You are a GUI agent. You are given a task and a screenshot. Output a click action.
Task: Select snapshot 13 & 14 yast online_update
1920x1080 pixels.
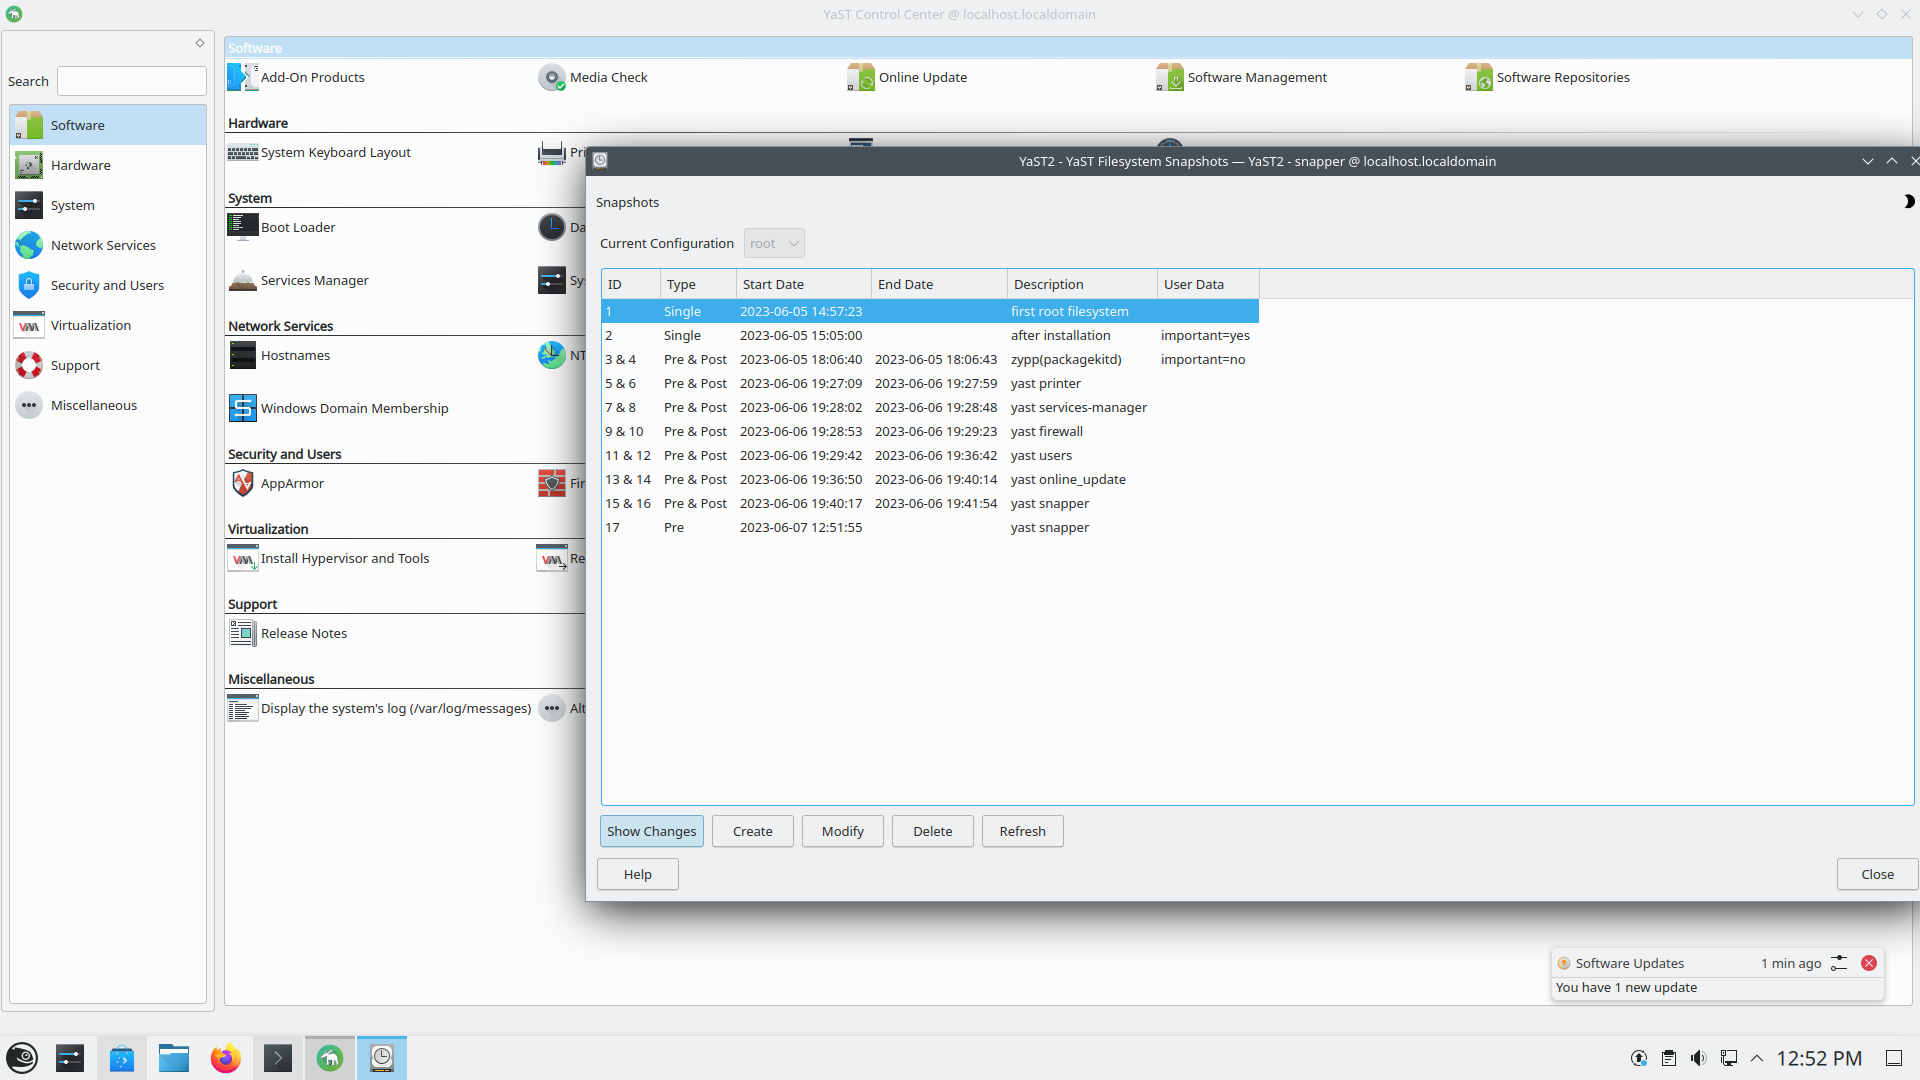[930, 479]
